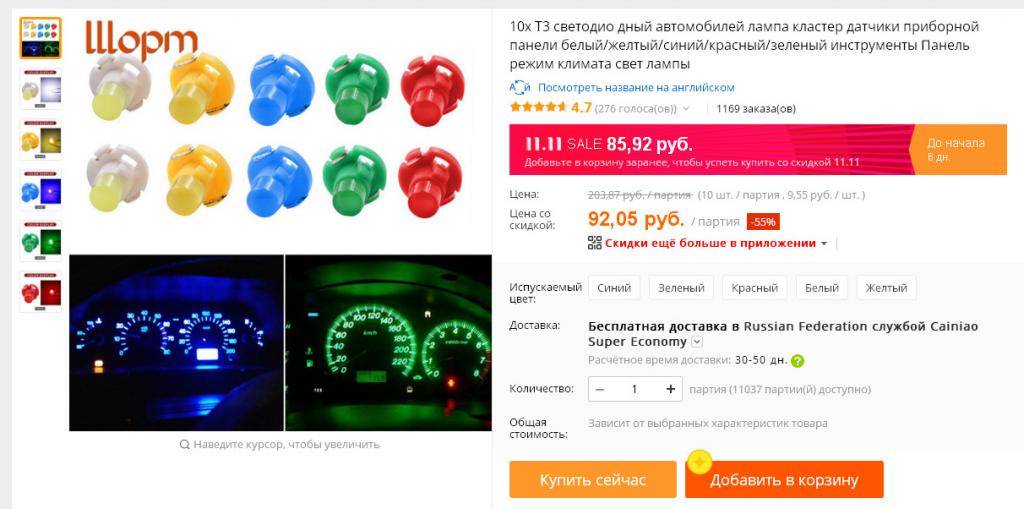Choose the Красный emitted color
The height and width of the screenshot is (509, 1024).
(754, 287)
